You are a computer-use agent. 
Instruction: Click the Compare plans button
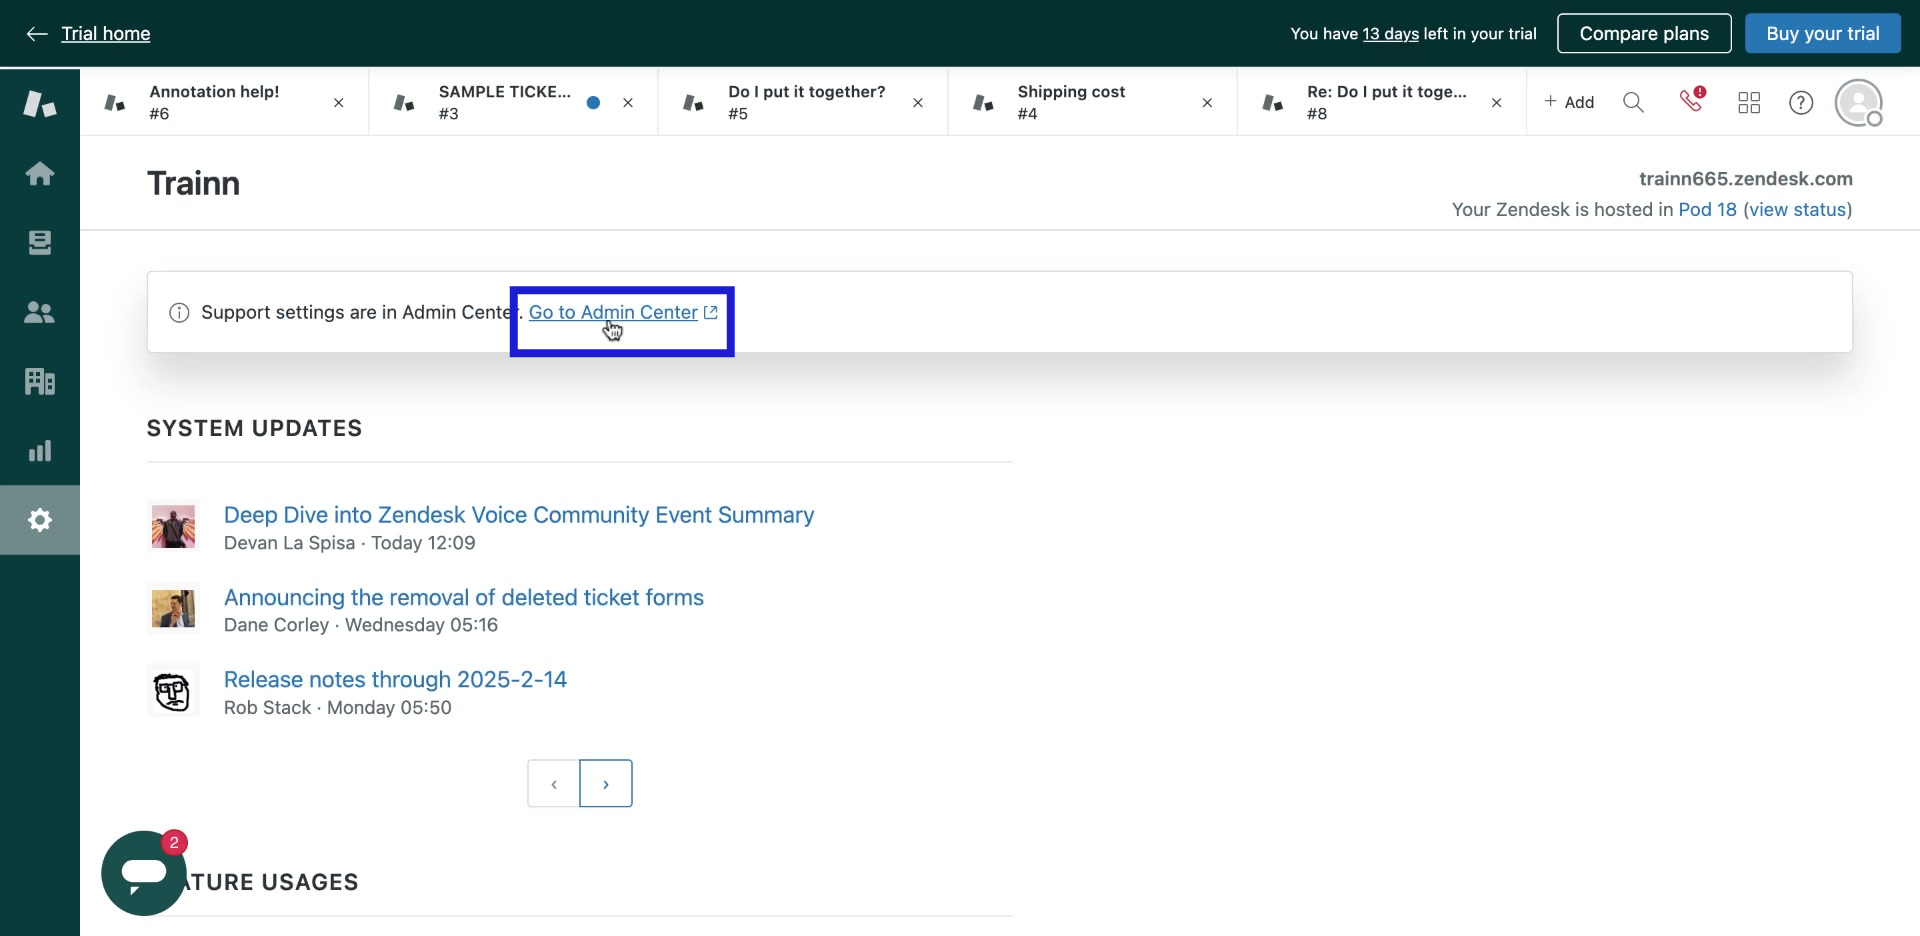[1644, 33]
